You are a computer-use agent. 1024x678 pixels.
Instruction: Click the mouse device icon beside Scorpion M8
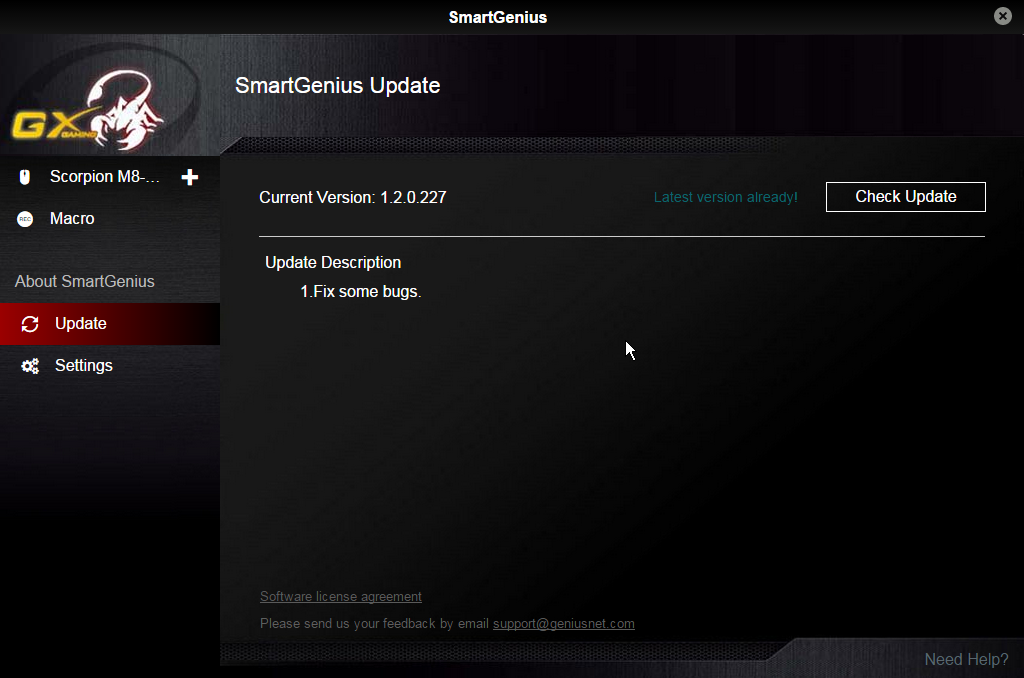click(25, 177)
